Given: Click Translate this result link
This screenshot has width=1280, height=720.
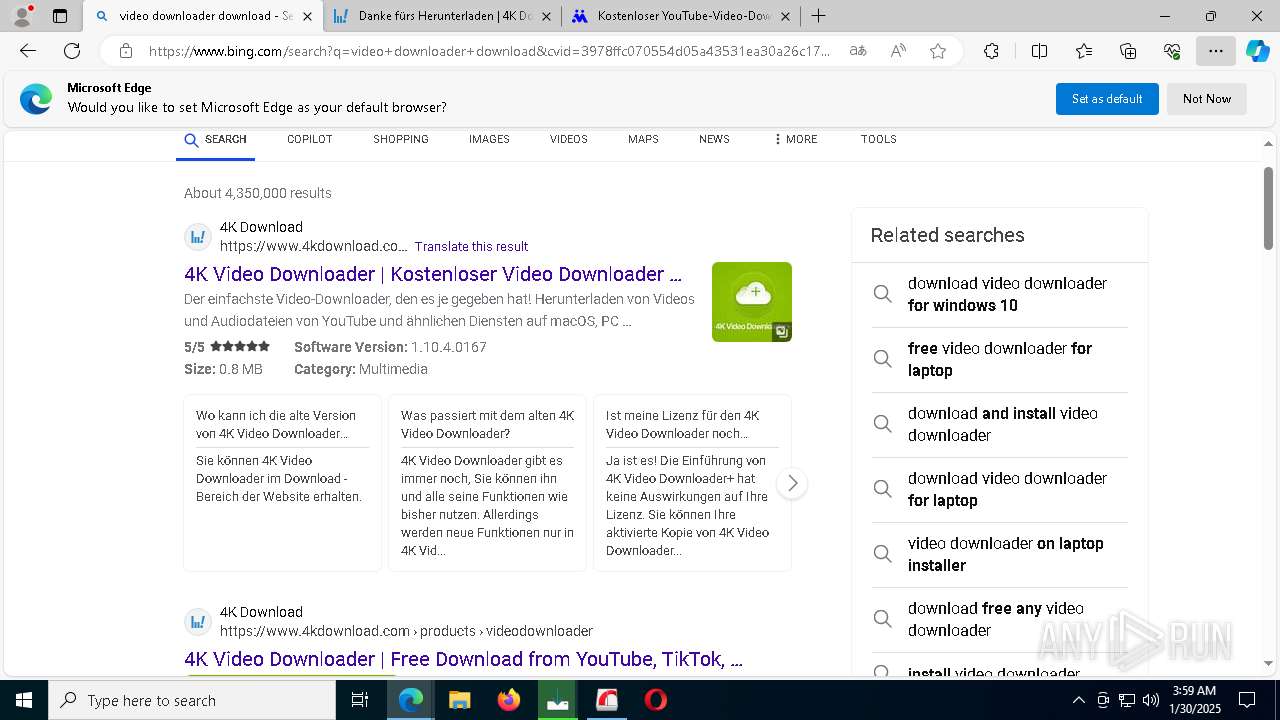Looking at the screenshot, I should pos(471,247).
